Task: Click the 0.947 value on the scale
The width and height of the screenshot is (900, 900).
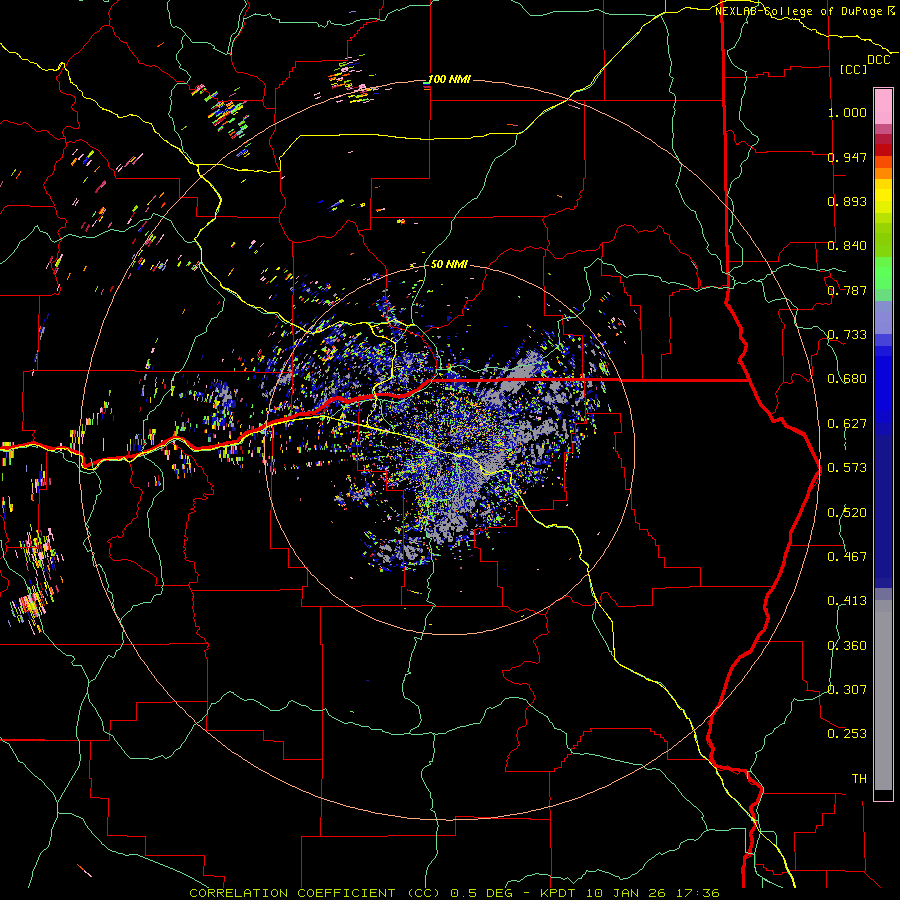Action: [x=847, y=157]
